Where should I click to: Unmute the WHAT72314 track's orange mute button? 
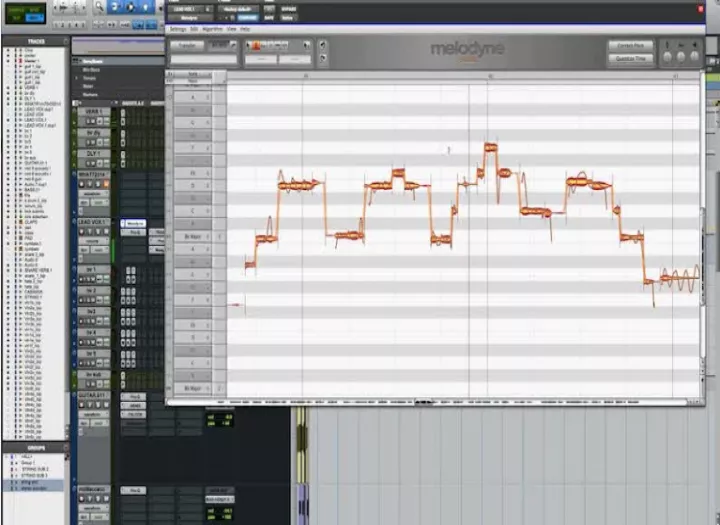(x=106, y=184)
